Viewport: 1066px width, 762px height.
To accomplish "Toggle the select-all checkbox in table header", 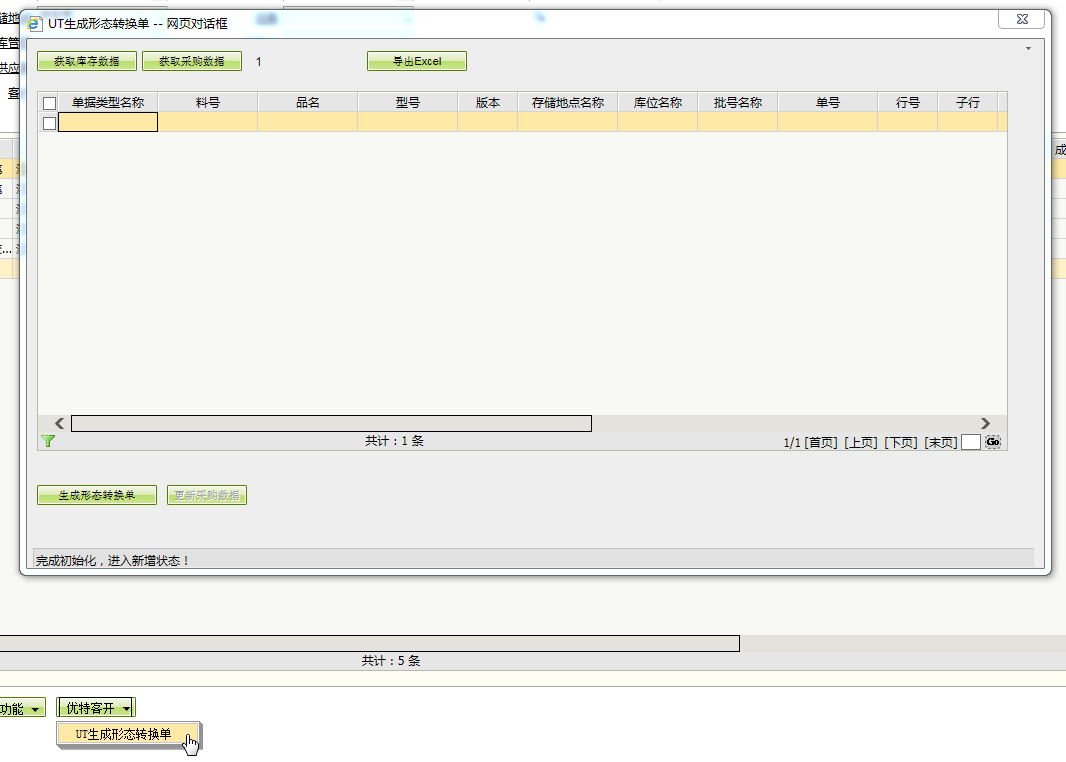I will point(49,103).
